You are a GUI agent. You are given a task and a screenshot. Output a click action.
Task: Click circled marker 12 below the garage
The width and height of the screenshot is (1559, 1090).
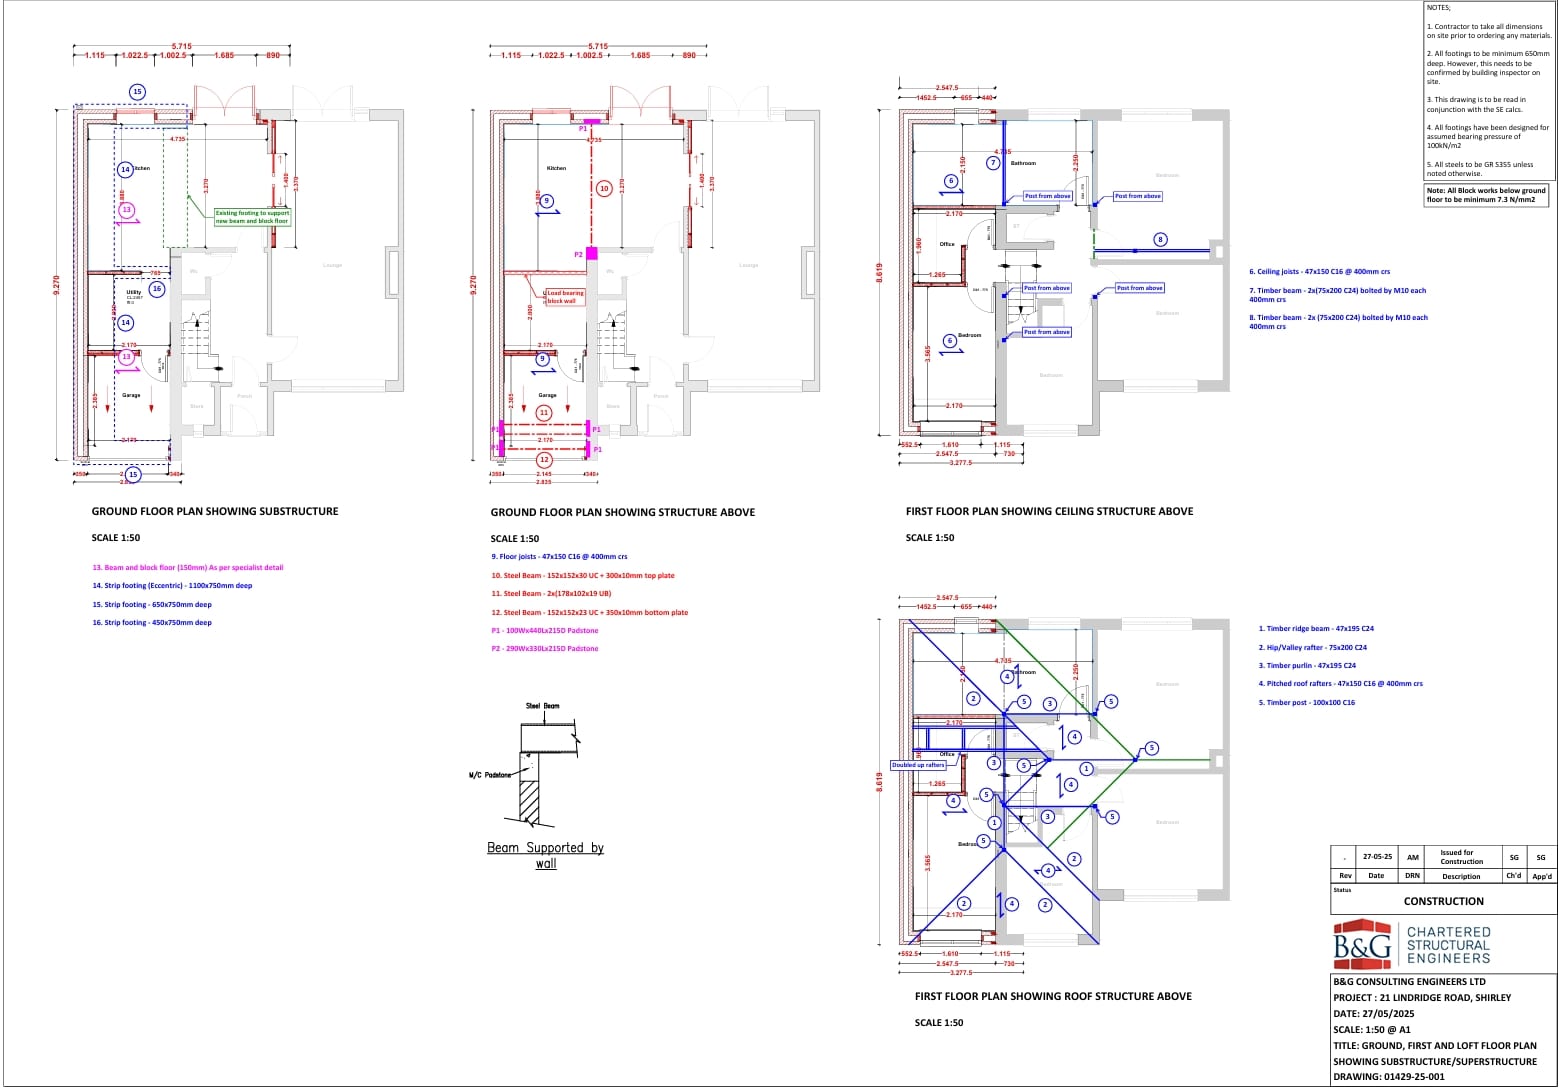point(544,460)
